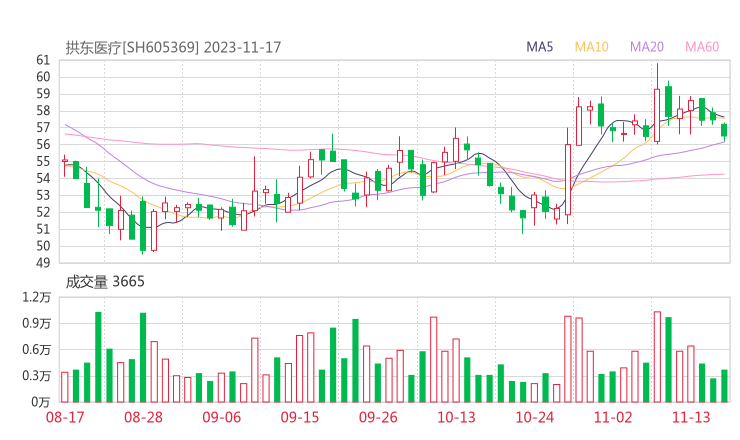
Task: Select the MA10 legend label
Action: pyautogui.click(x=591, y=47)
